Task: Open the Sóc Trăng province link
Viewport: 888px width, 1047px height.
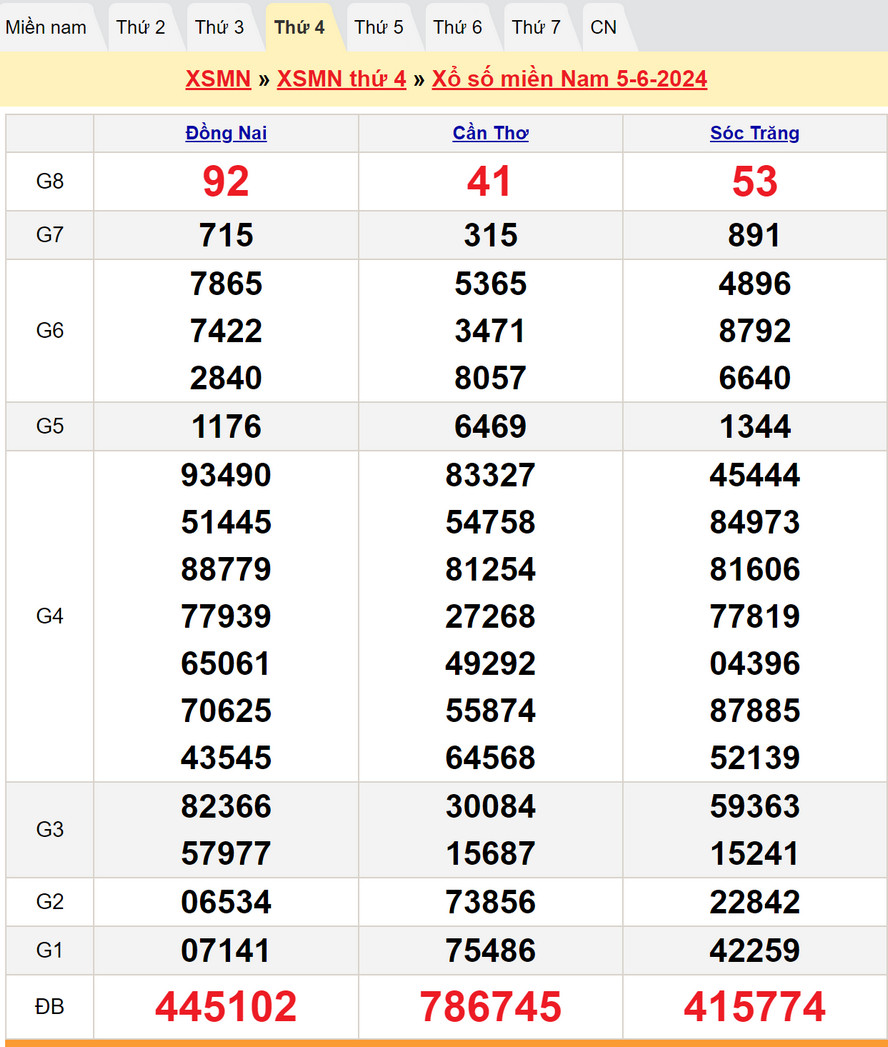Action: [x=754, y=133]
